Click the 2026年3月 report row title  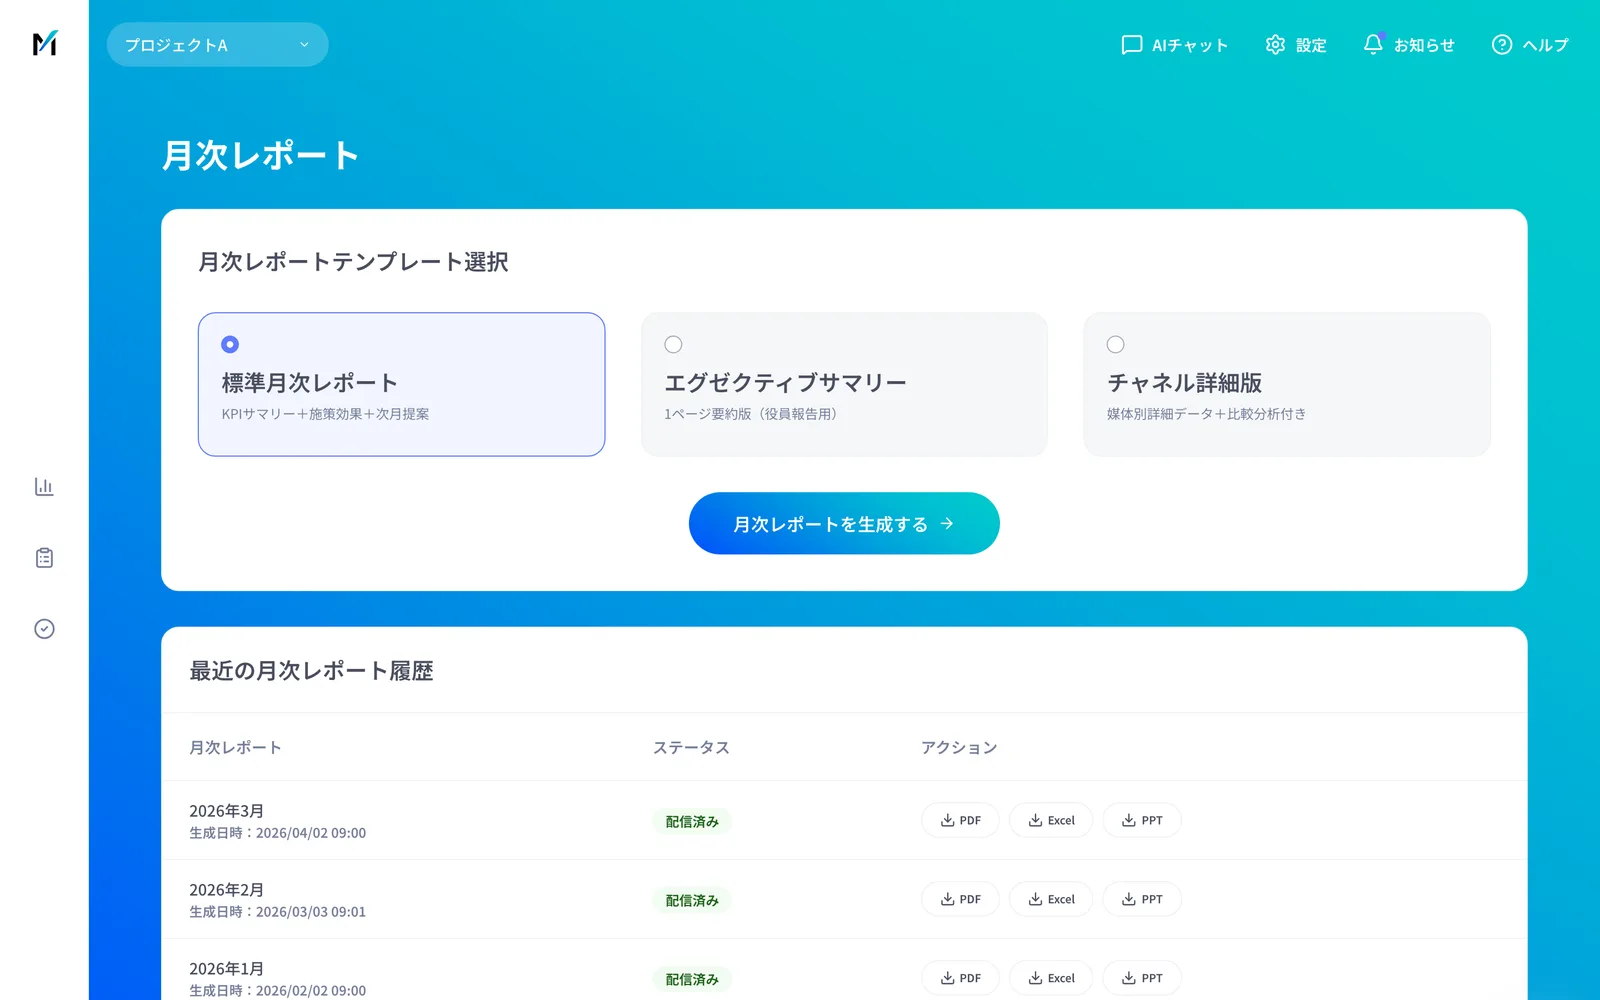click(227, 811)
